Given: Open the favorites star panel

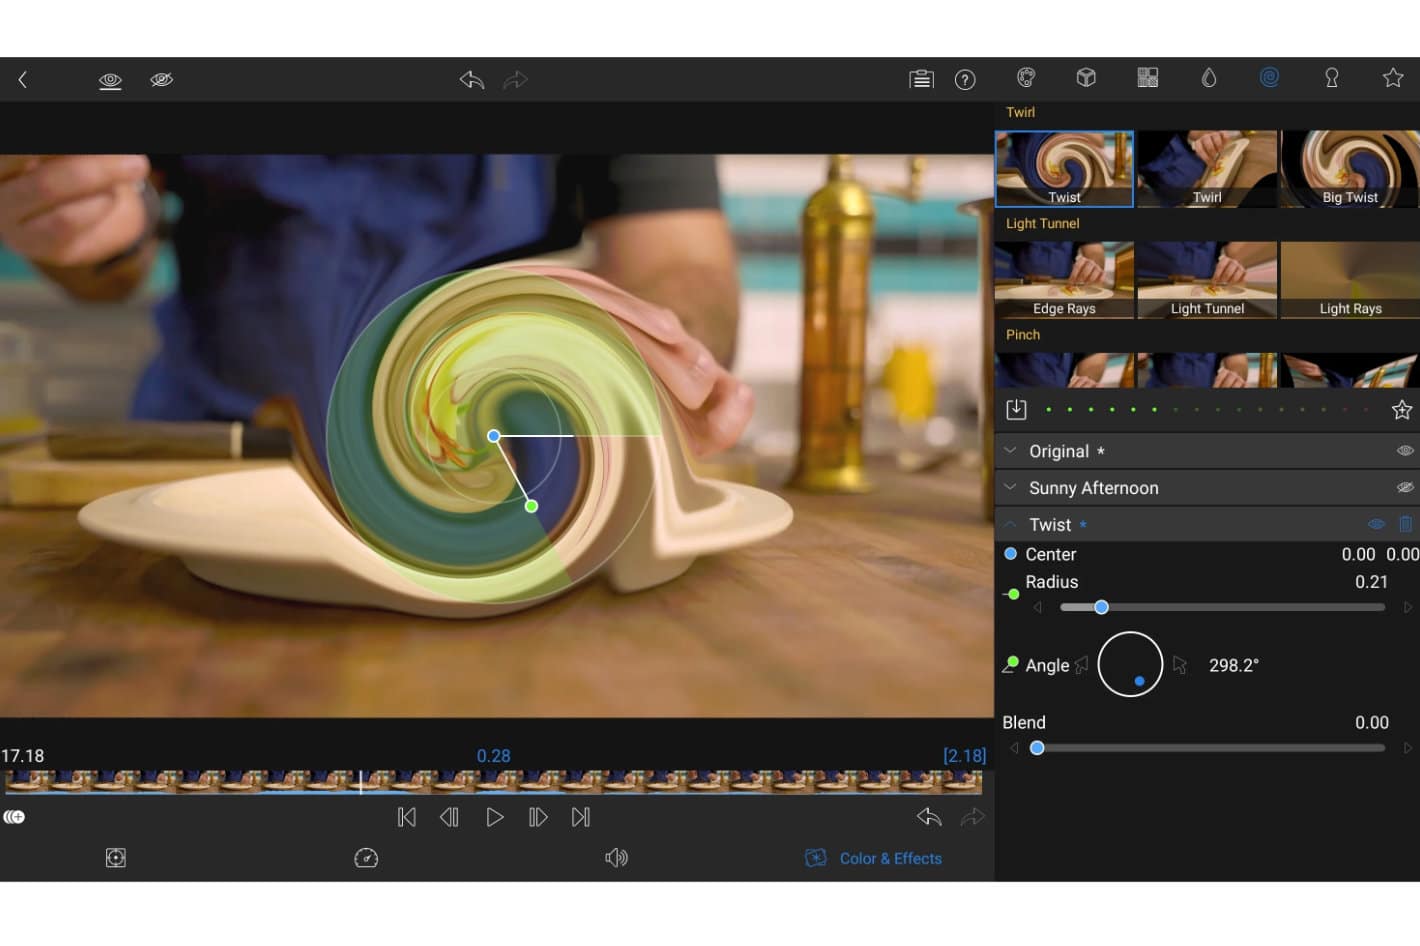Looking at the screenshot, I should (x=1392, y=77).
